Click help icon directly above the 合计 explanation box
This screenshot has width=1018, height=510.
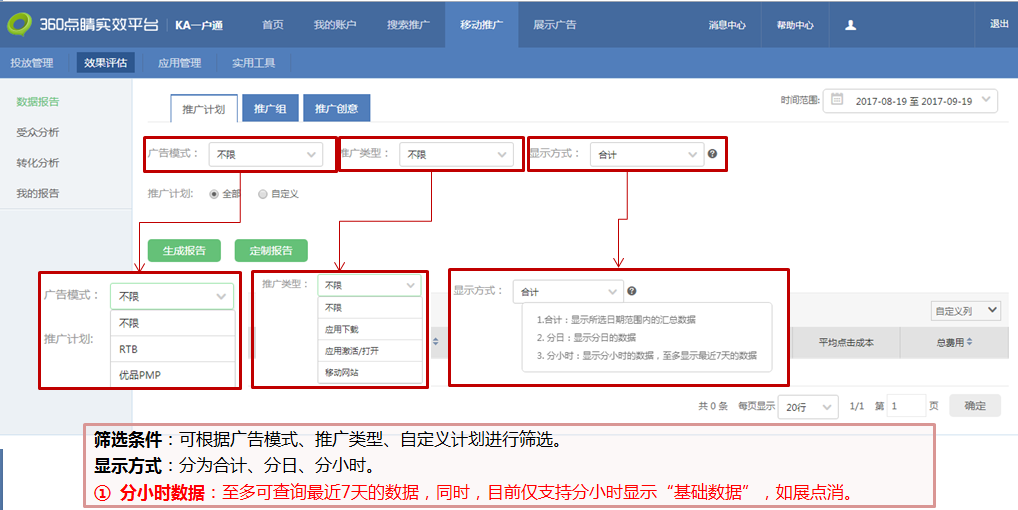[632, 291]
